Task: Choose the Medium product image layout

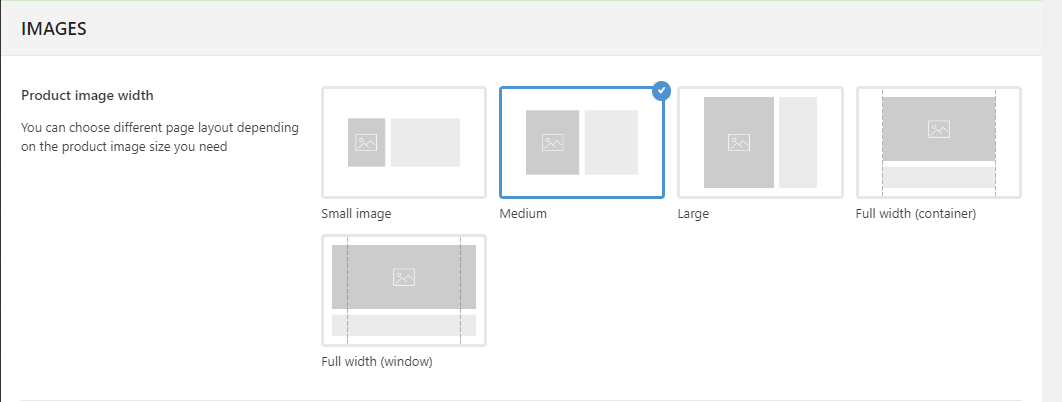Action: click(582, 142)
